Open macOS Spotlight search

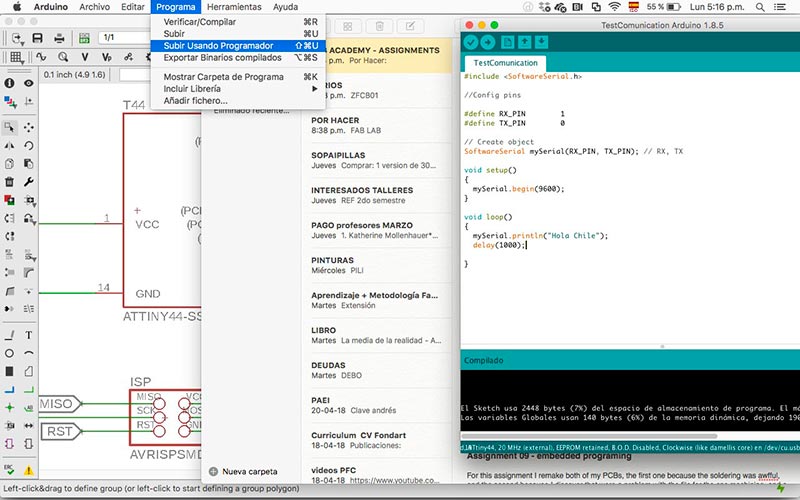point(760,7)
